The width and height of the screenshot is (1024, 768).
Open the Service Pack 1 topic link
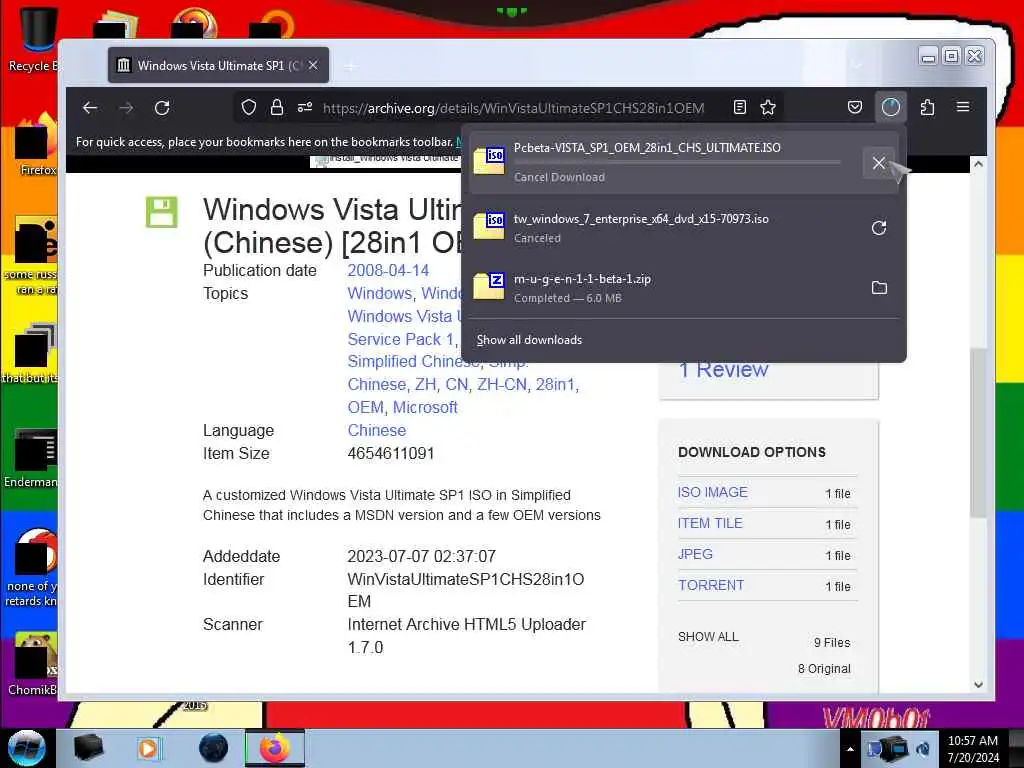click(400, 339)
